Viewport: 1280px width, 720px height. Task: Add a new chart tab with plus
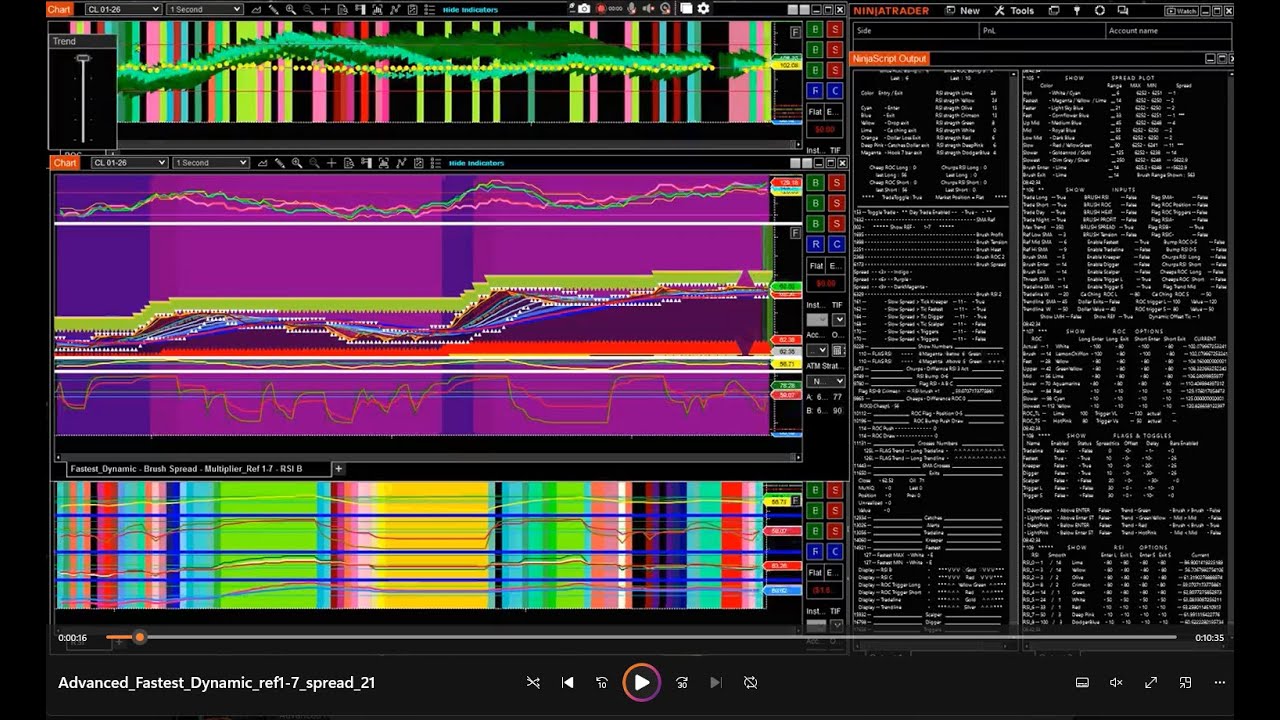coord(338,469)
